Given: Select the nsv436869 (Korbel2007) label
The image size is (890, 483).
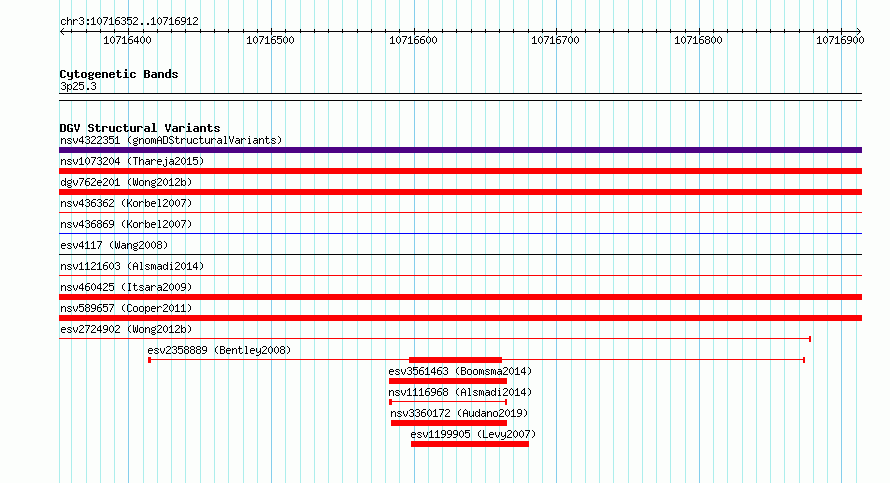Looking at the screenshot, I should tap(126, 224).
